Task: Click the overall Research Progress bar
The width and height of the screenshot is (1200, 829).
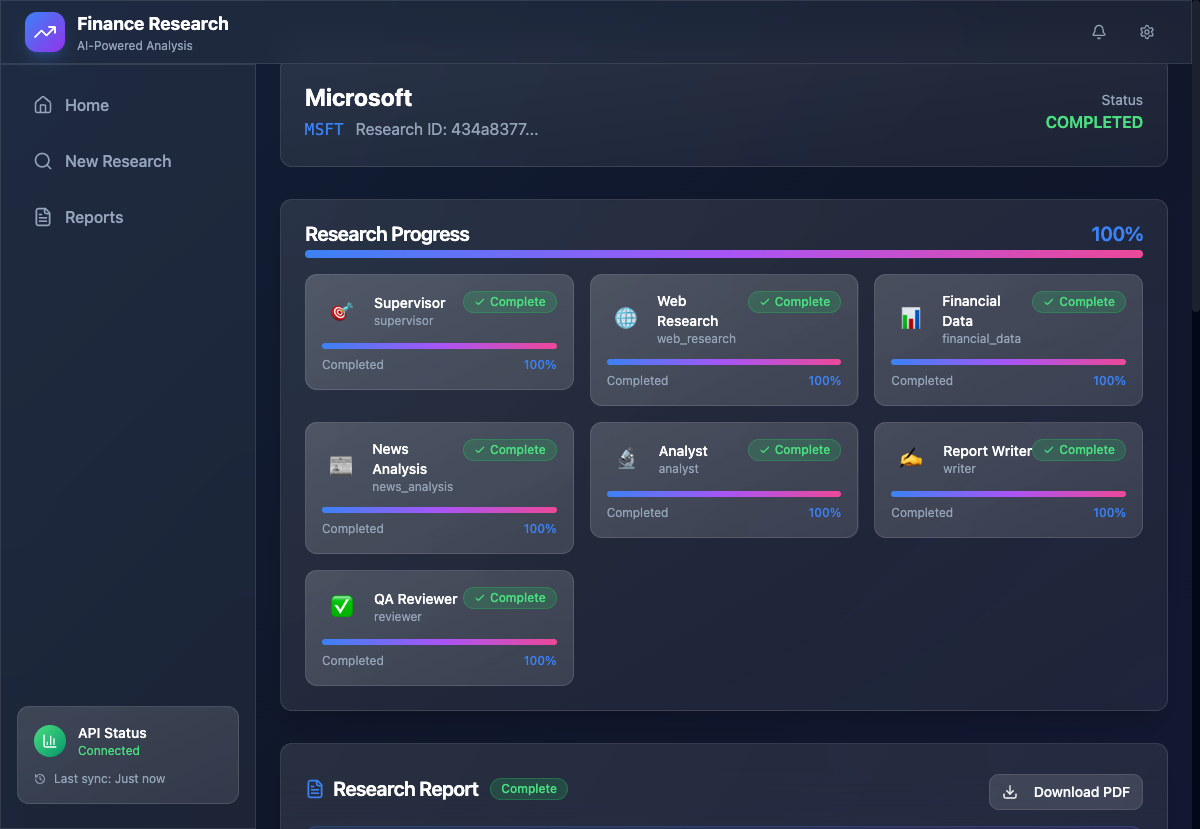Action: (x=724, y=254)
